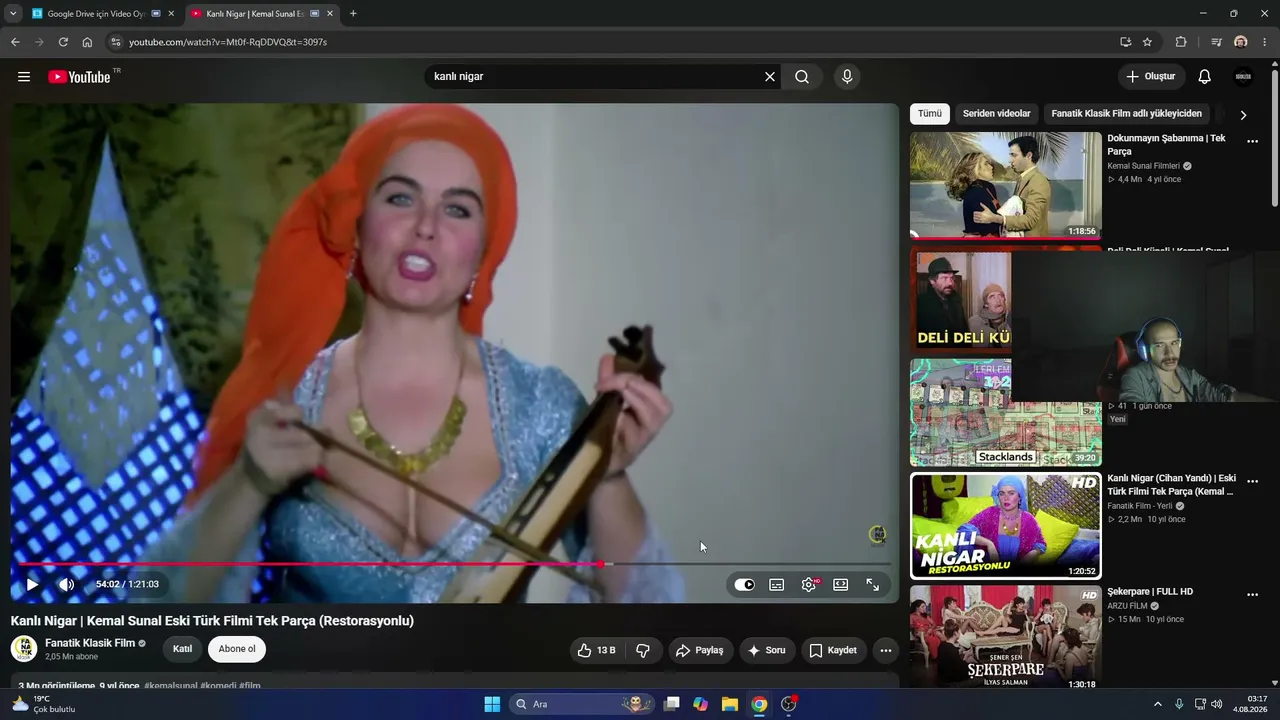Open Chrome tab search dropdown

13,14
